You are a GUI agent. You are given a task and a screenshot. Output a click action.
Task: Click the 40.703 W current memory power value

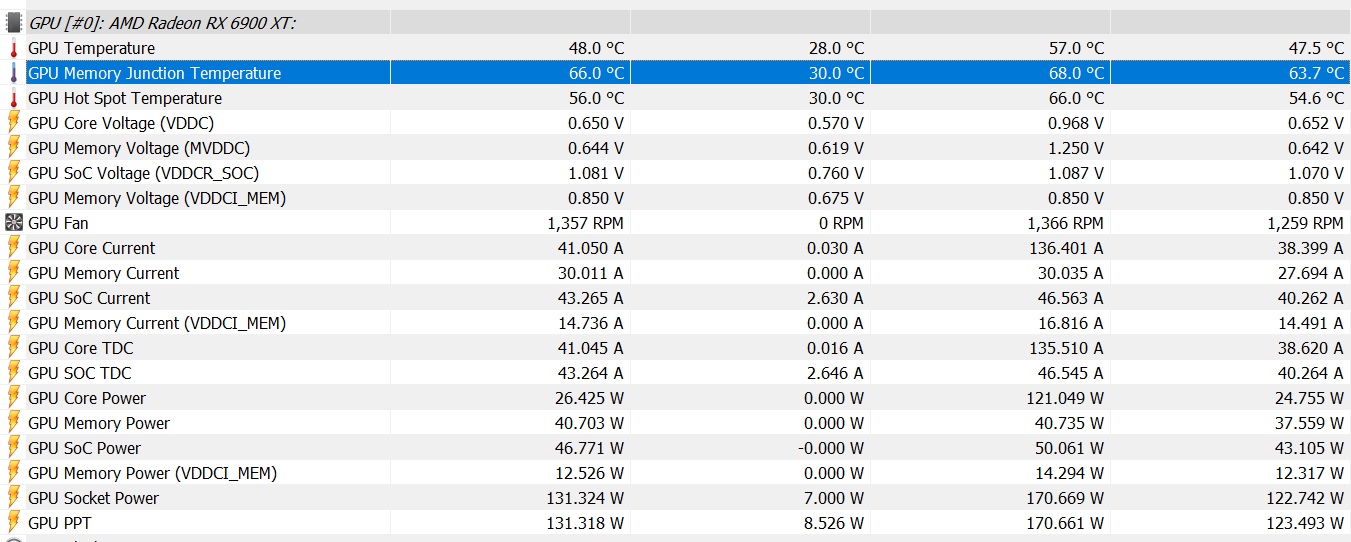pyautogui.click(x=590, y=423)
